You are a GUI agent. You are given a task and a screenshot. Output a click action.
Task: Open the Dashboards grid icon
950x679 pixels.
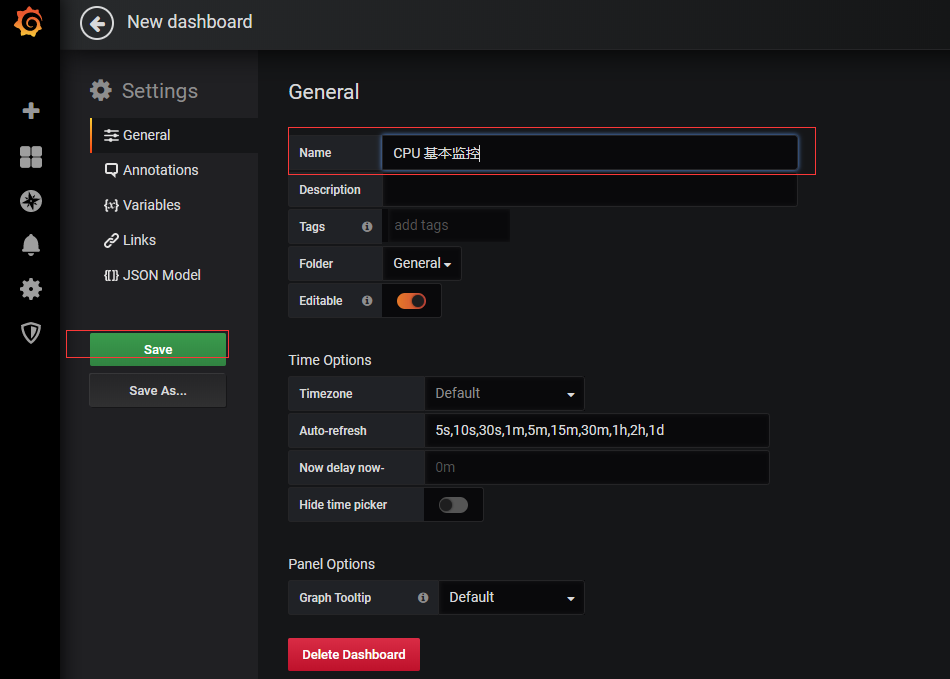(x=31, y=157)
